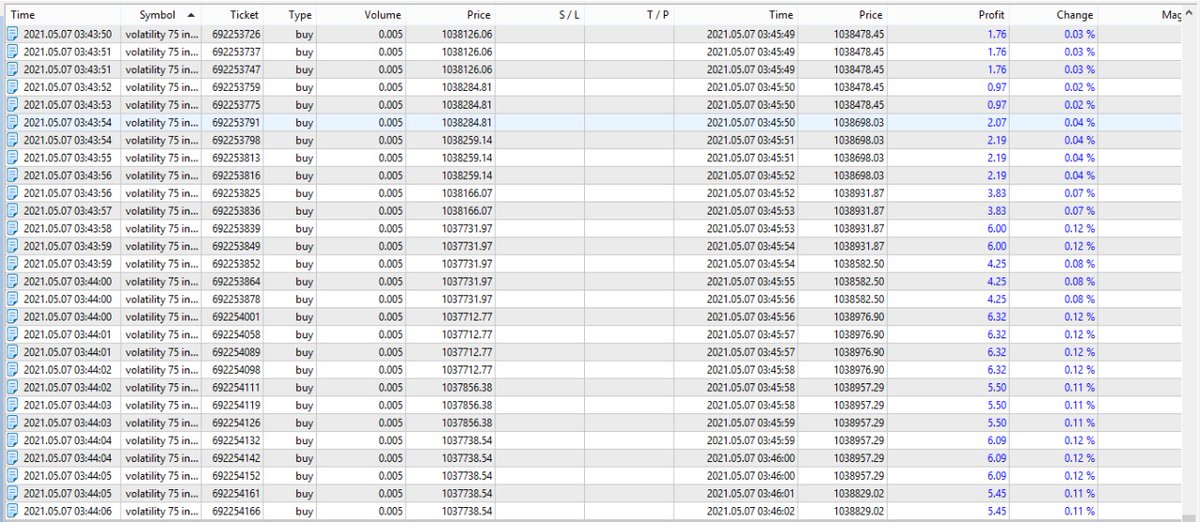Select the document icon of ticket 692254132
The width and height of the screenshot is (1200, 522).
pyautogui.click(x=12, y=441)
